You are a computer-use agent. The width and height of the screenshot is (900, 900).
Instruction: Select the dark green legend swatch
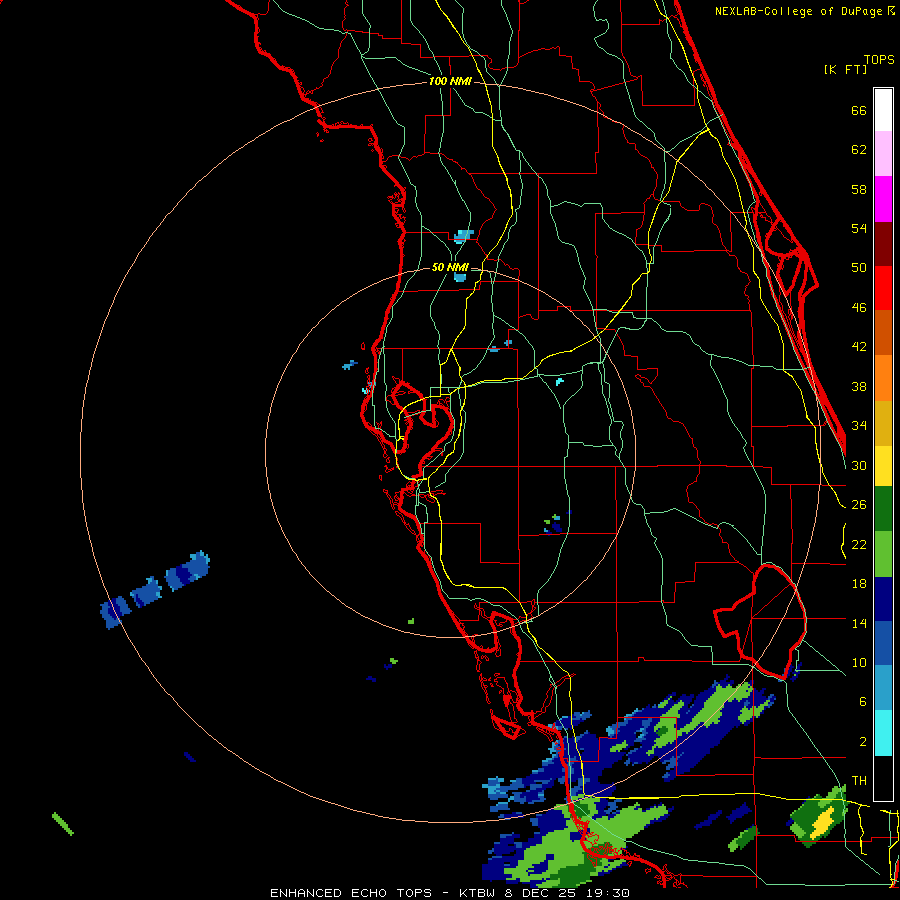pyautogui.click(x=883, y=509)
